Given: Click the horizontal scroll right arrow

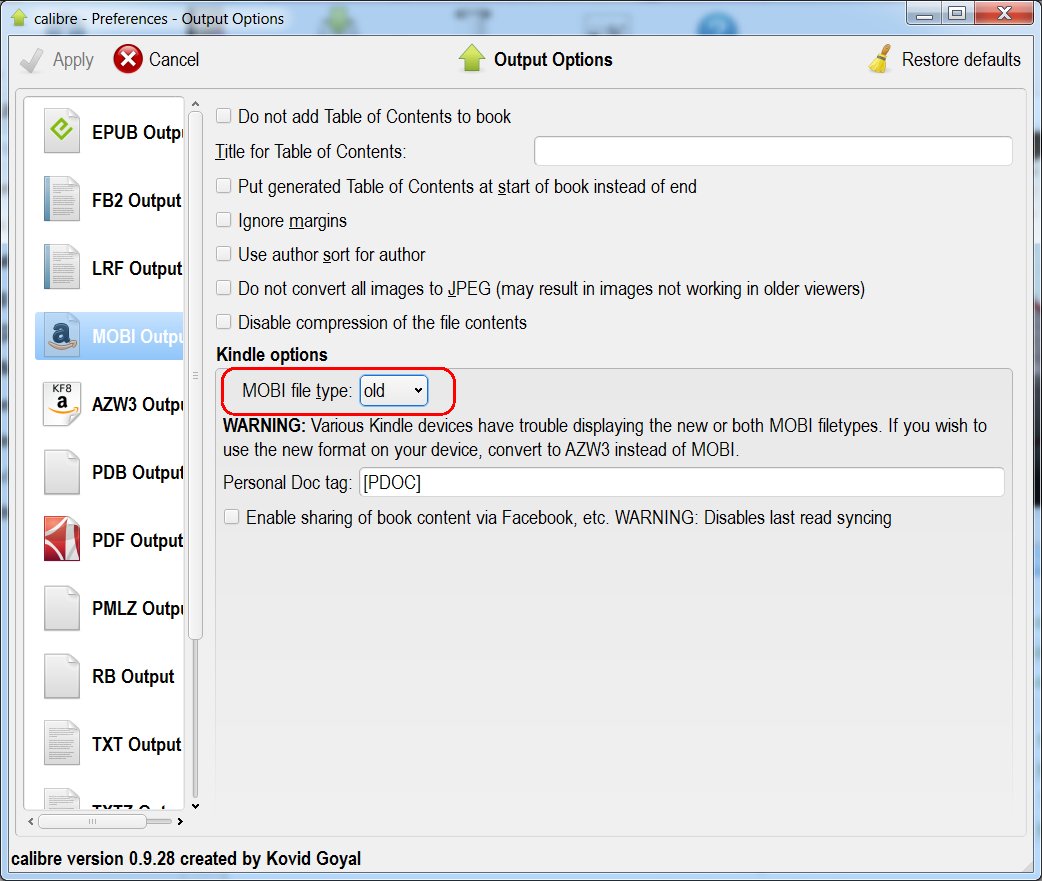Looking at the screenshot, I should click(x=180, y=821).
